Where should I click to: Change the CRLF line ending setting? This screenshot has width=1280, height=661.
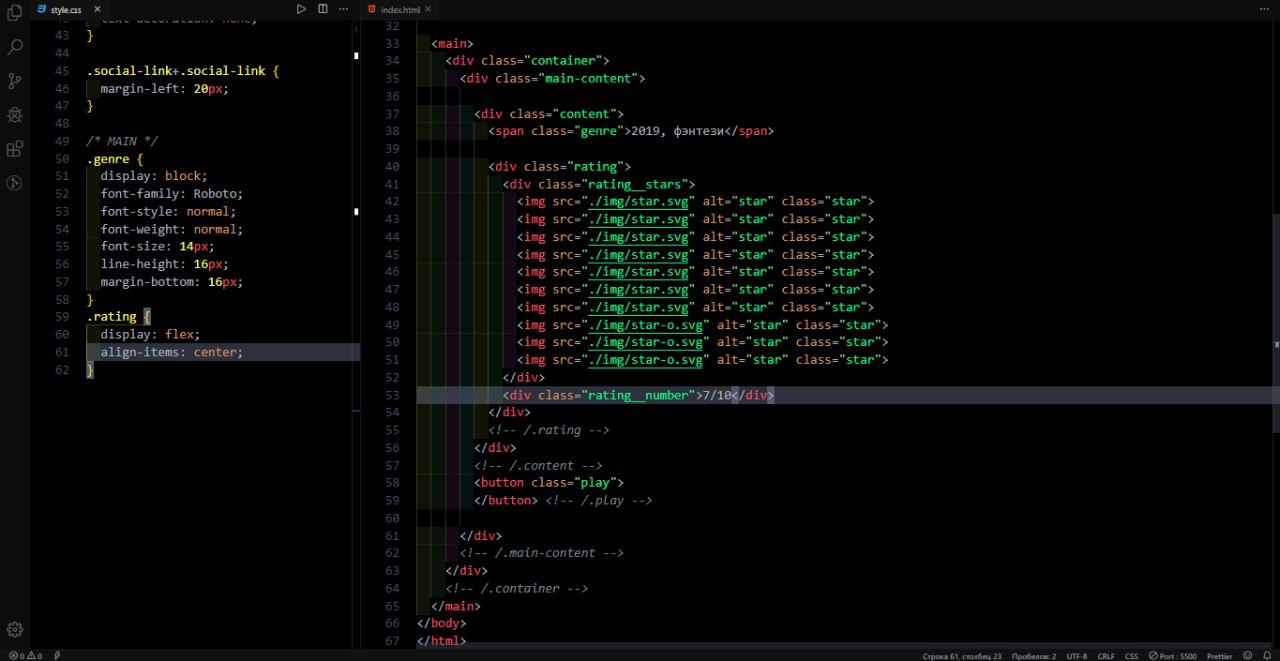(x=1106, y=656)
